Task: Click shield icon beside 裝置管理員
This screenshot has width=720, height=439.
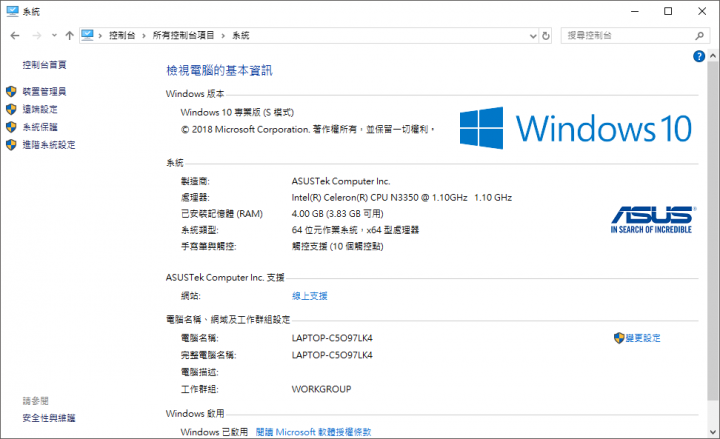Action: (x=11, y=91)
